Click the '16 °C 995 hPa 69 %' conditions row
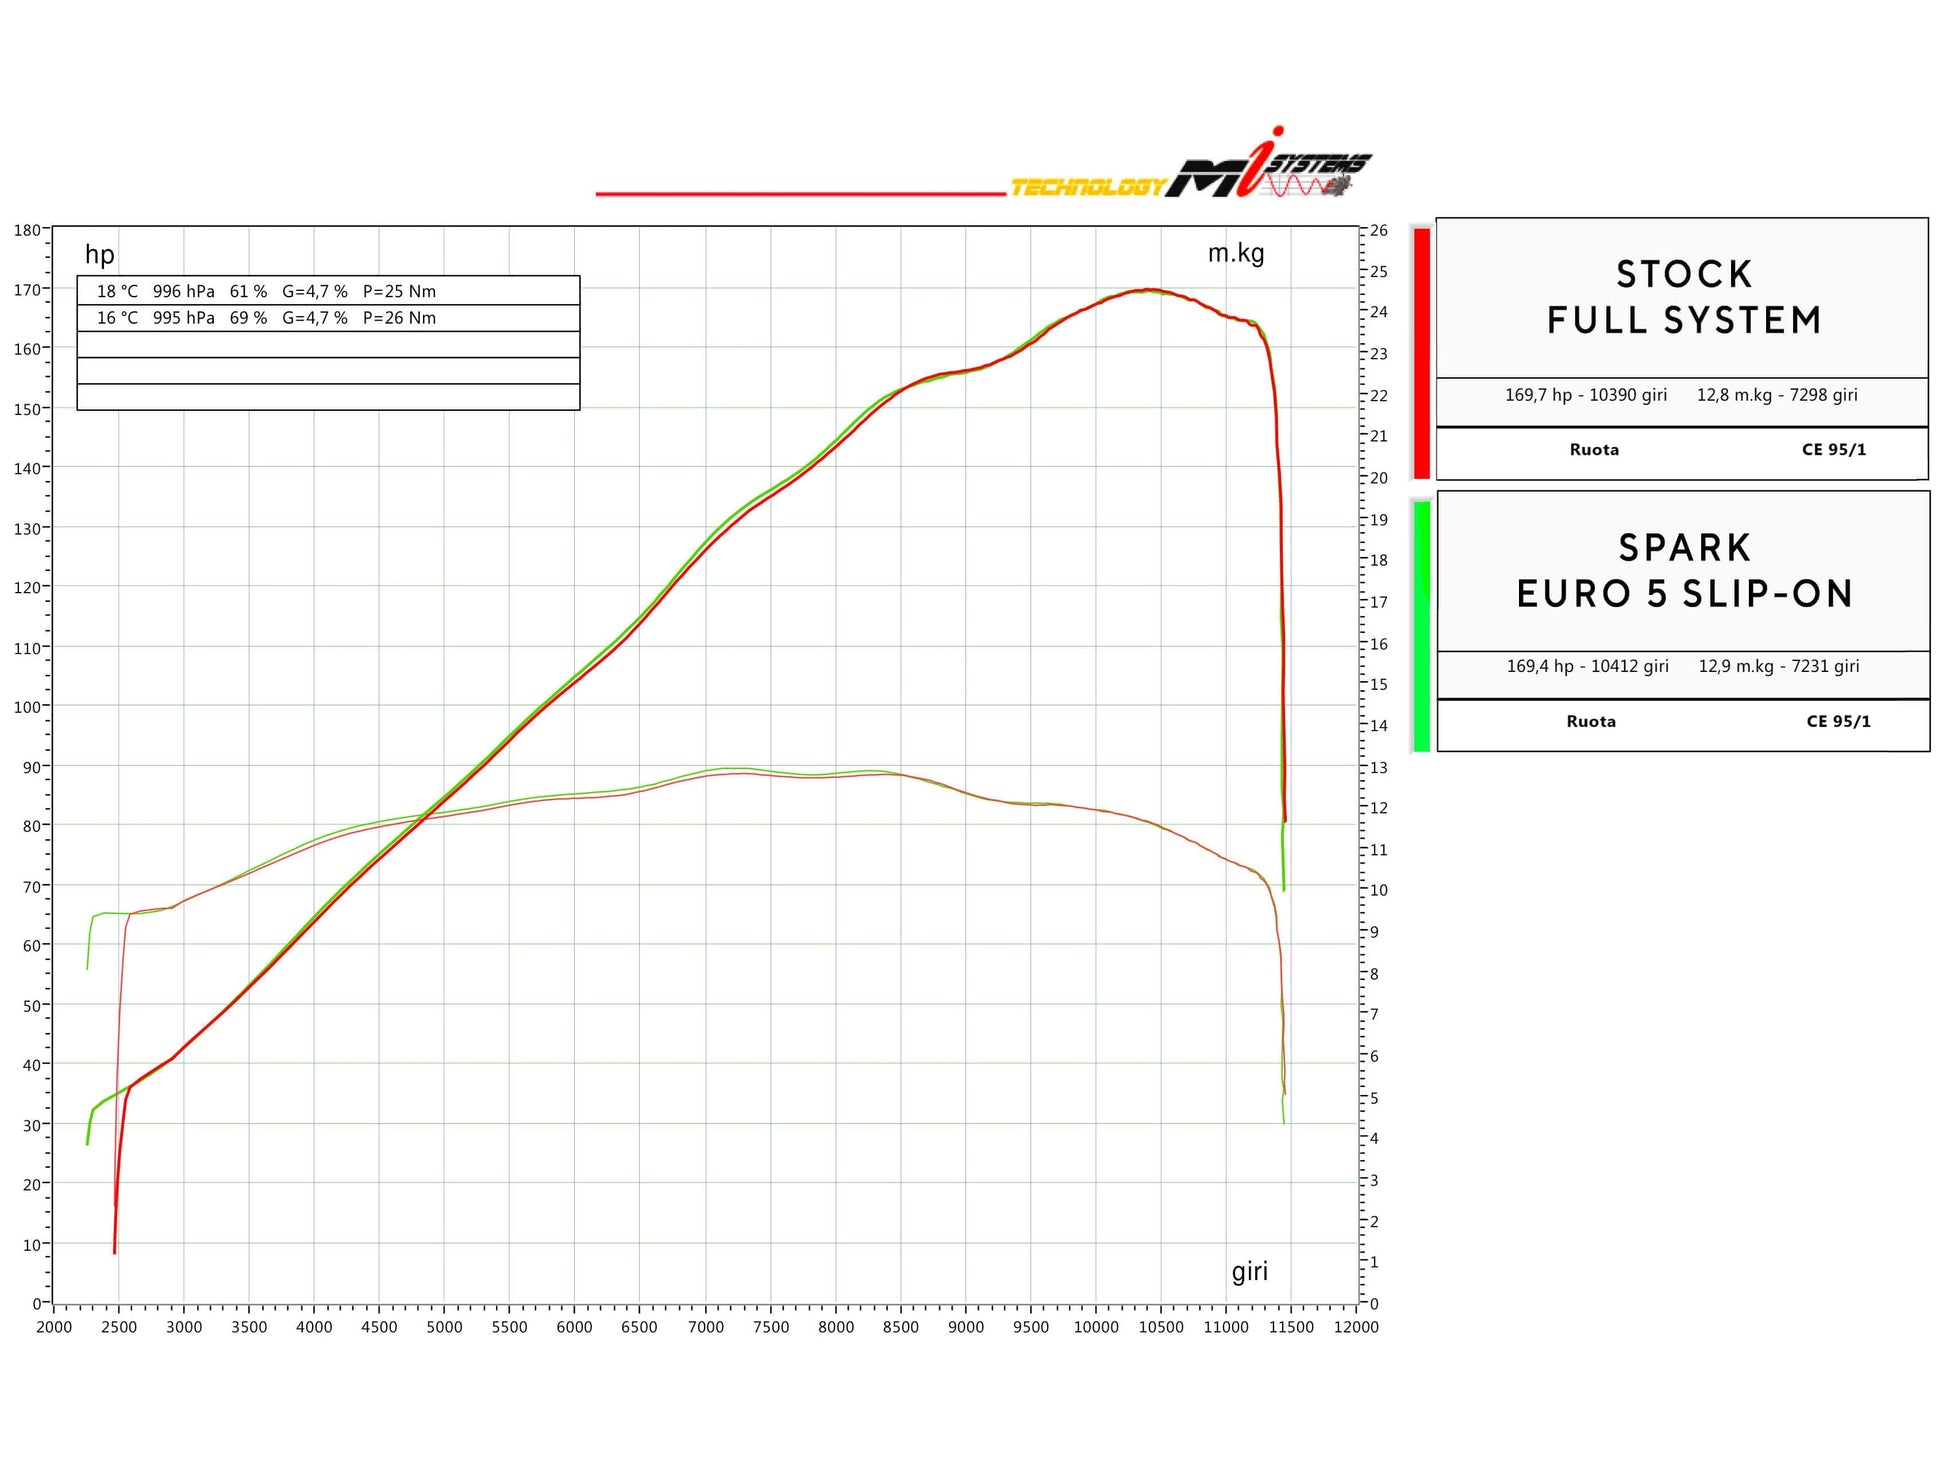This screenshot has height=1460, width=1946. [328, 318]
